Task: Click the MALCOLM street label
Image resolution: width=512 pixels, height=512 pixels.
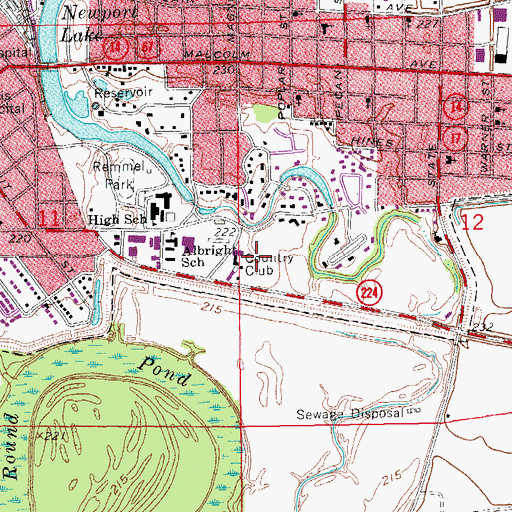Action: (x=217, y=54)
